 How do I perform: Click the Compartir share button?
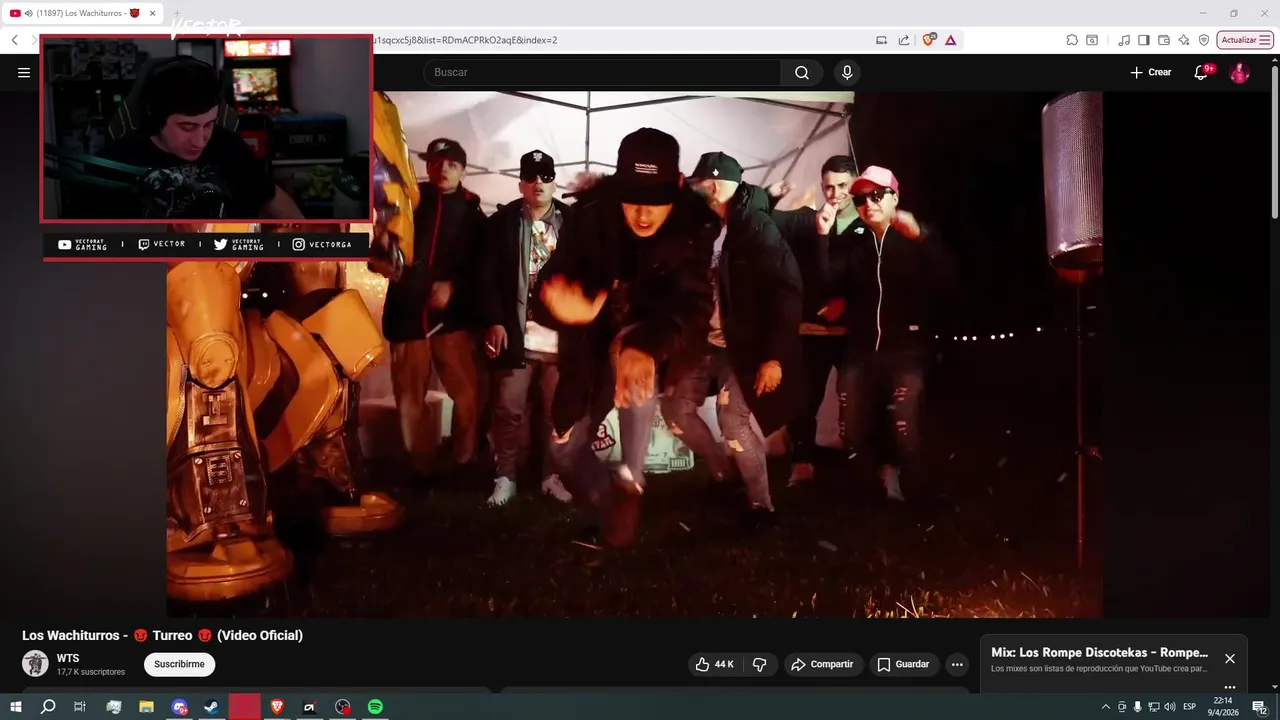[x=822, y=664]
